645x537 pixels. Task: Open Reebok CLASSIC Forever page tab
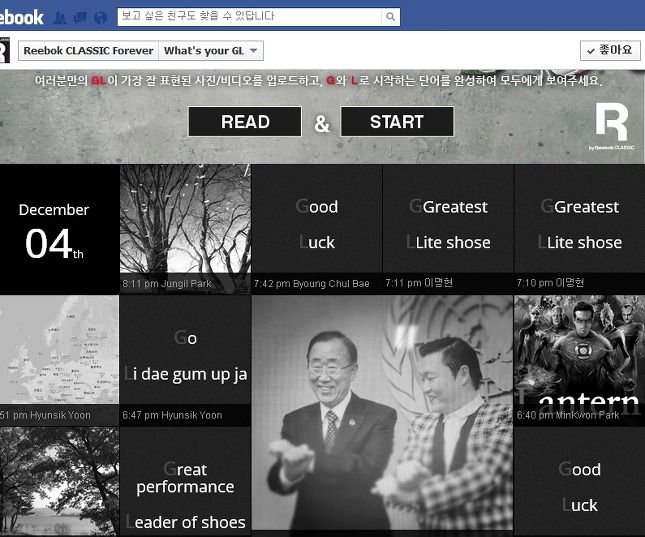pyautogui.click(x=88, y=51)
